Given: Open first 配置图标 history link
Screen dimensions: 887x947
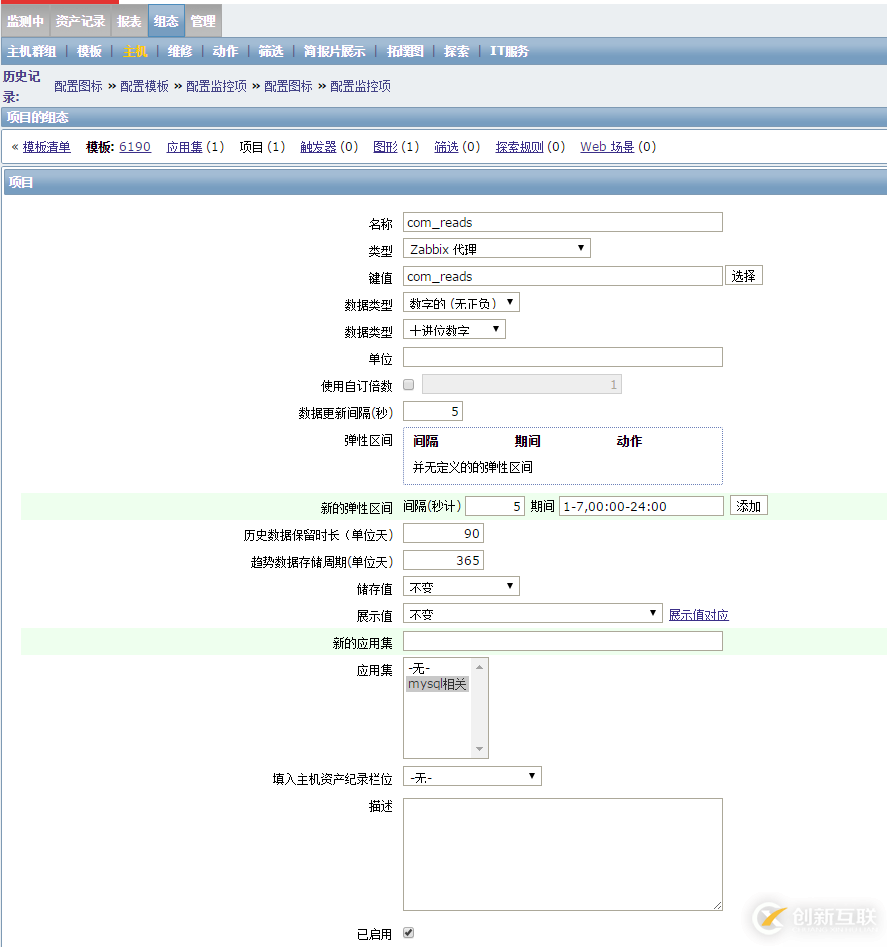Looking at the screenshot, I should (x=78, y=86).
